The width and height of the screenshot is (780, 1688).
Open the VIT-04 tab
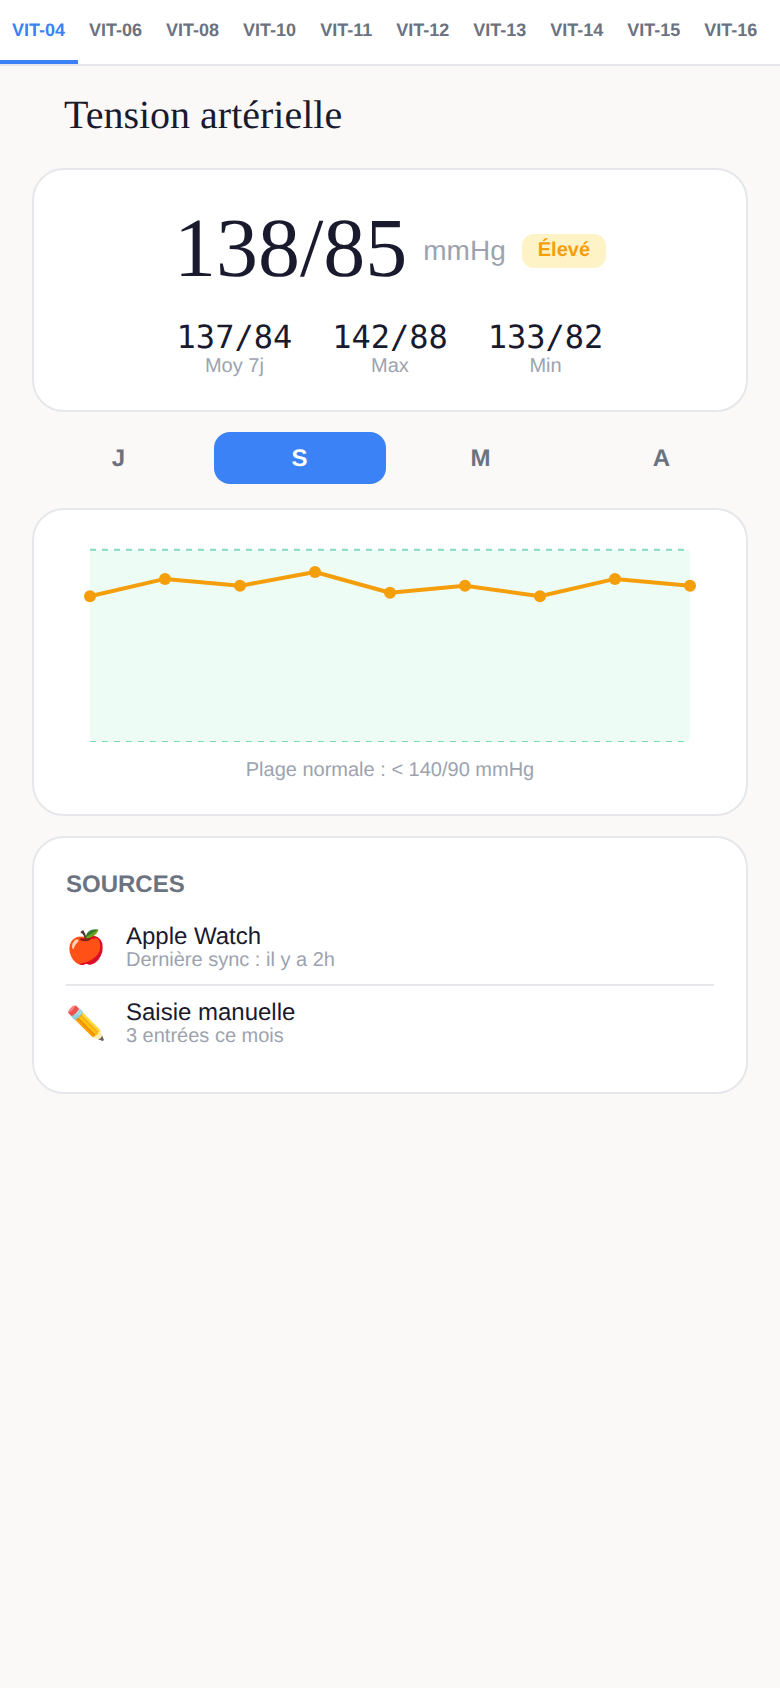click(x=39, y=31)
